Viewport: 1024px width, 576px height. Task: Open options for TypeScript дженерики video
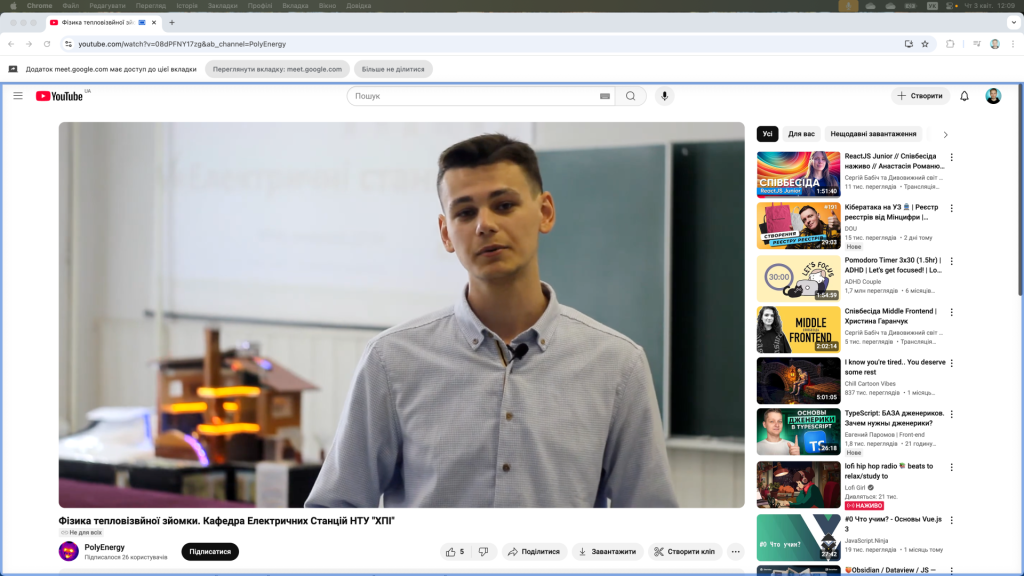click(x=952, y=414)
